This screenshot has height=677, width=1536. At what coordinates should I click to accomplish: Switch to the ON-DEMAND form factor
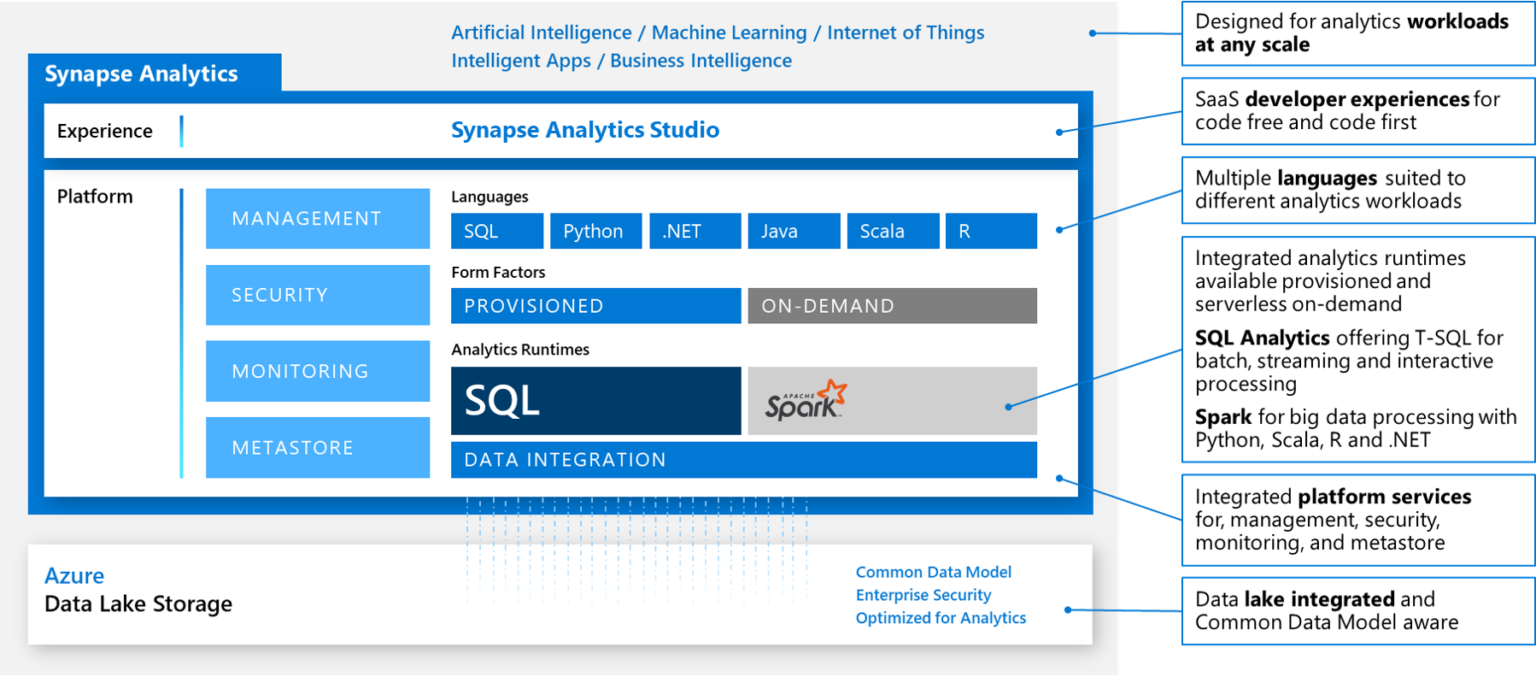click(892, 306)
